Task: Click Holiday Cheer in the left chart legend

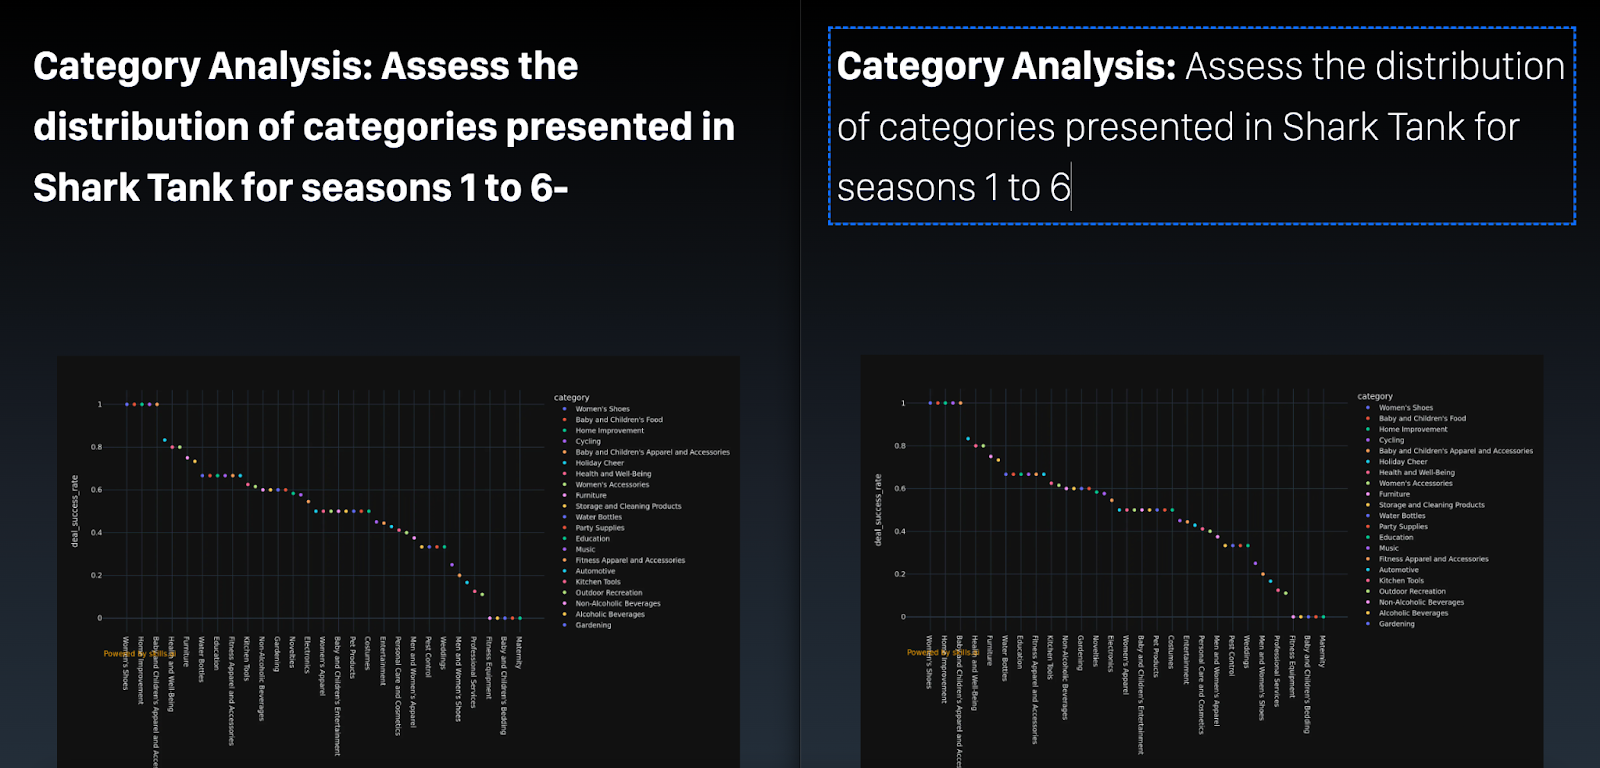Action: point(599,463)
